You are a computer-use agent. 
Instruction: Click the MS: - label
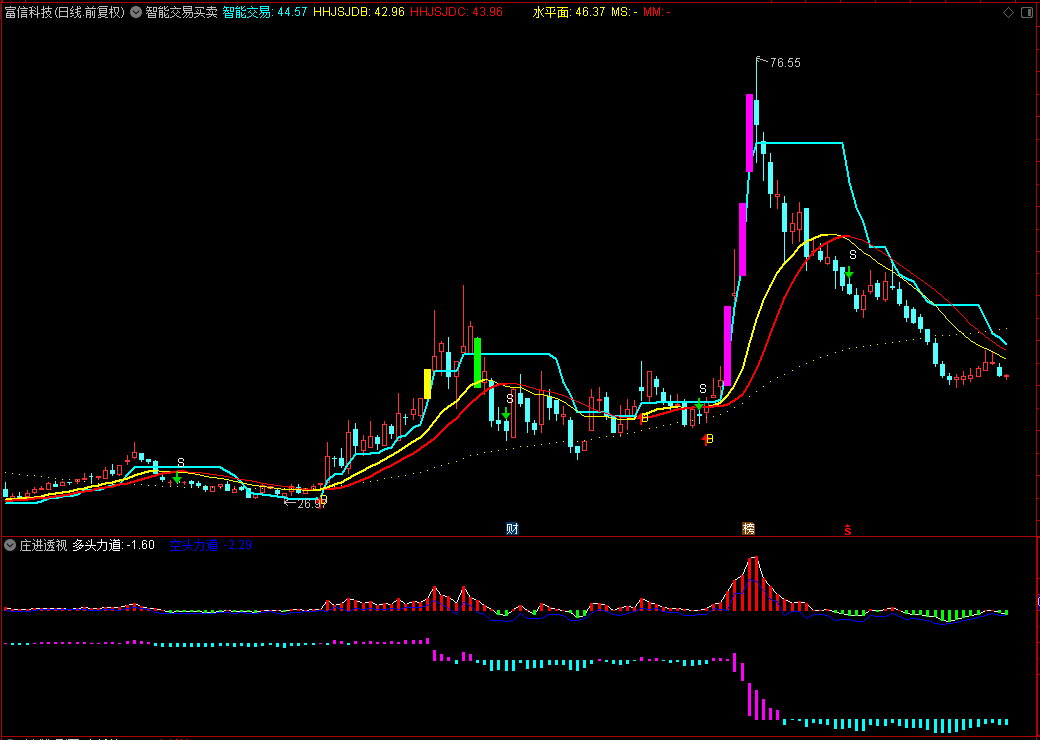pos(624,12)
